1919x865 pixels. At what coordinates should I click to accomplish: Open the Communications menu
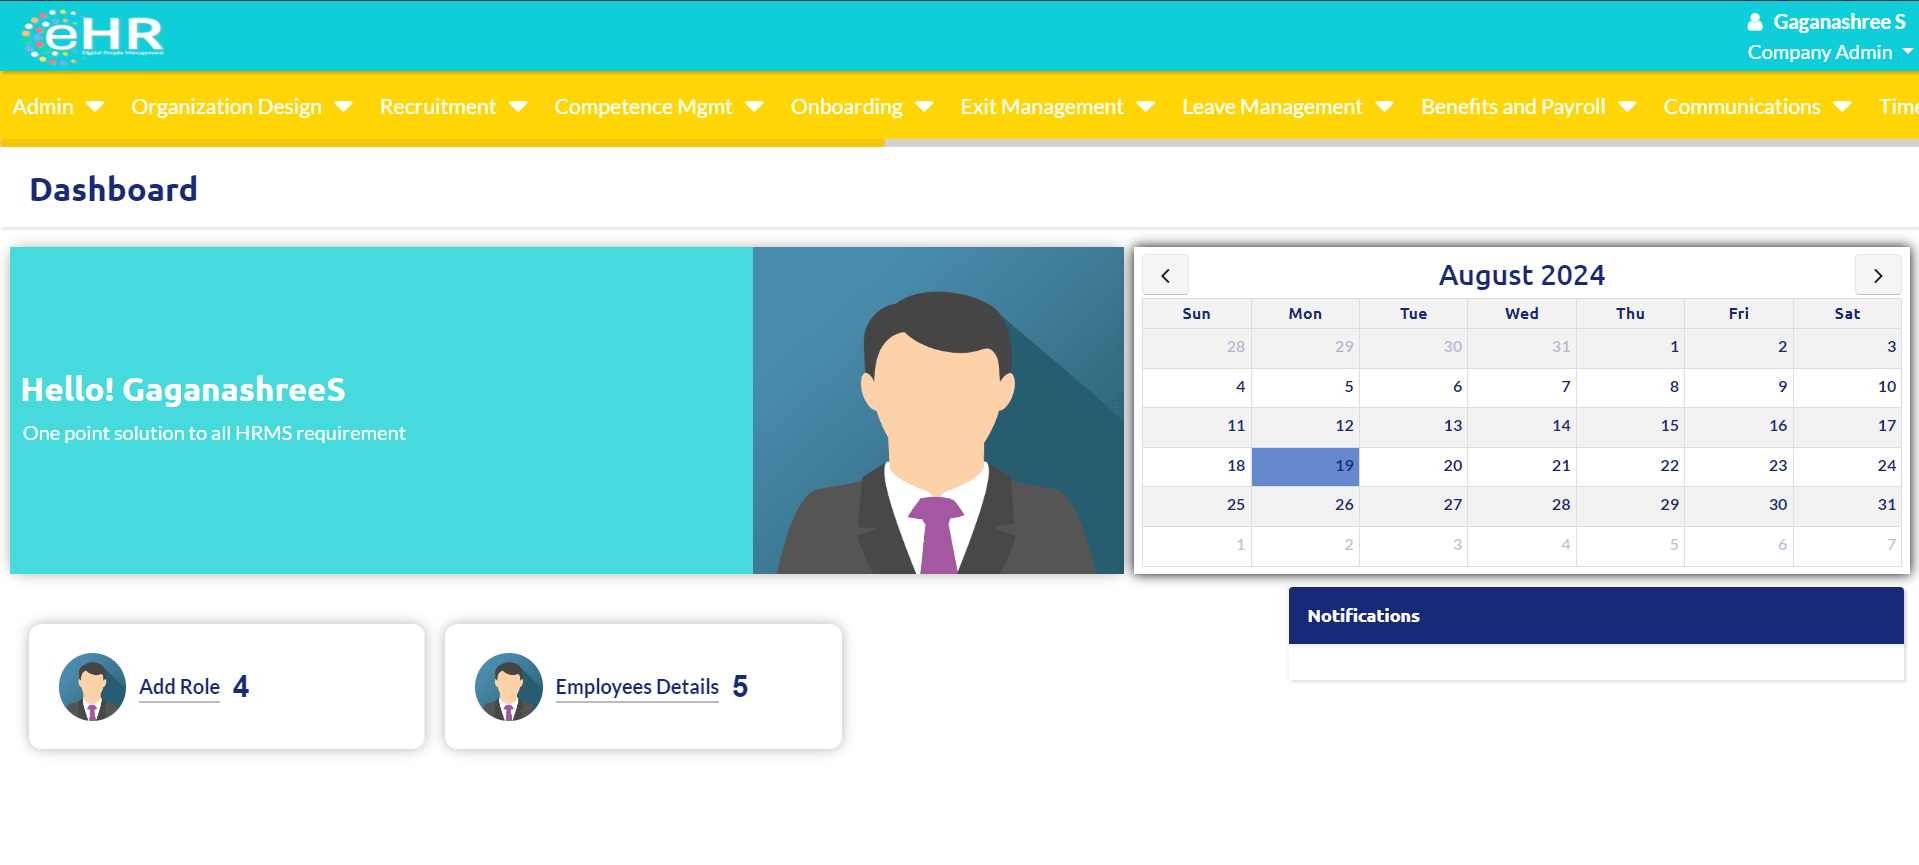[1756, 107]
